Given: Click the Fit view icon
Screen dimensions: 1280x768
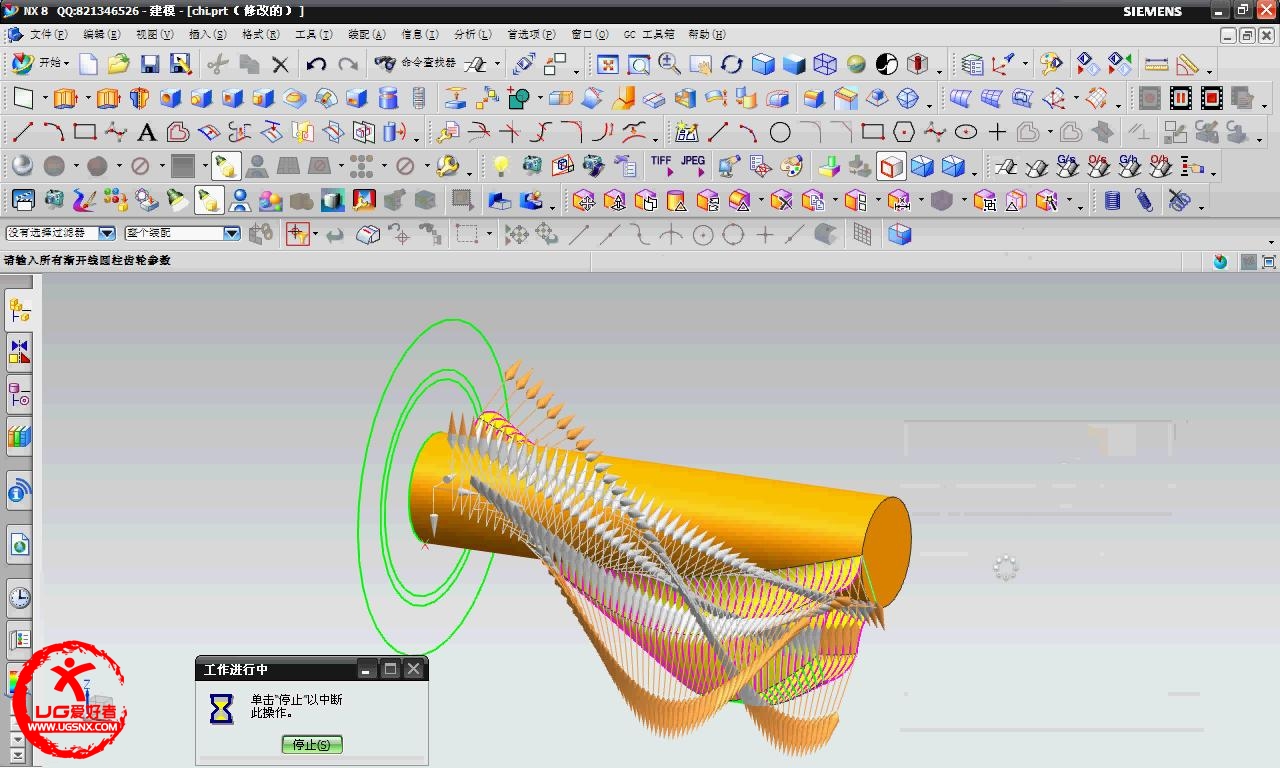Looking at the screenshot, I should (x=607, y=65).
